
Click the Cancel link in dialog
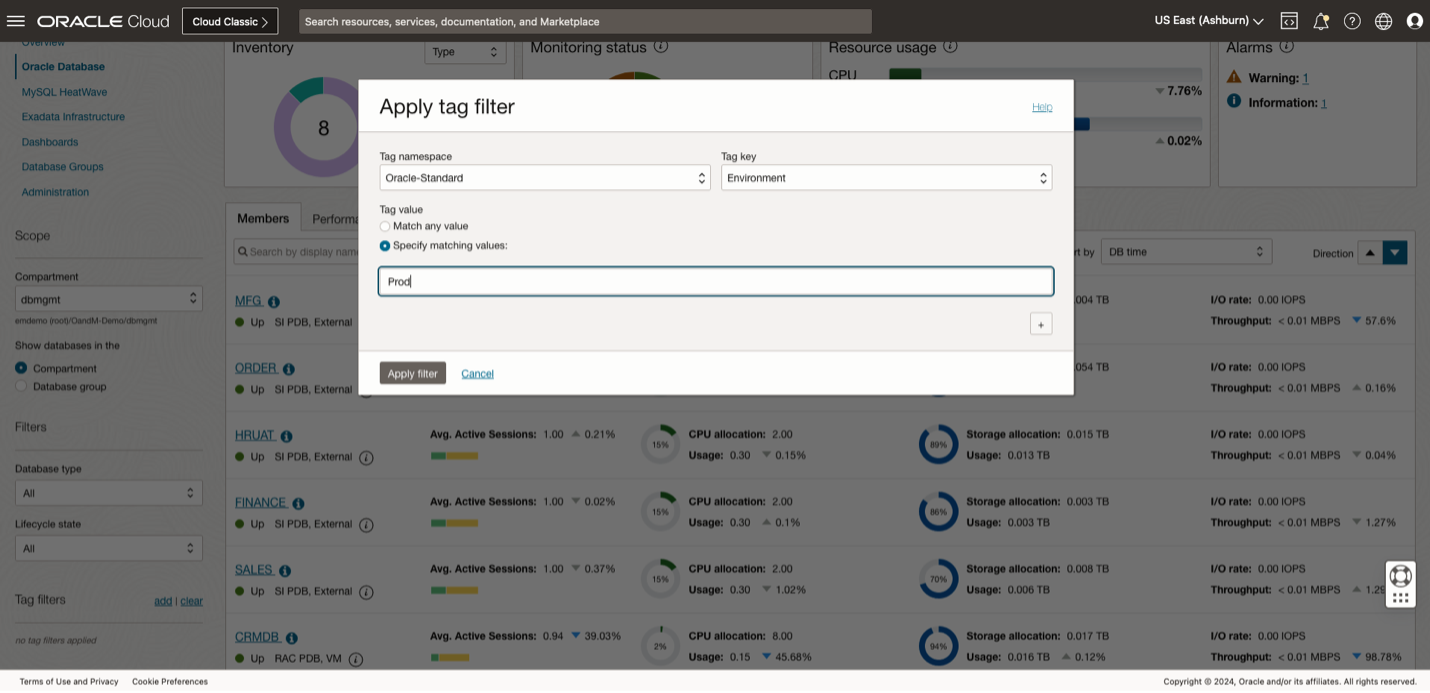click(x=477, y=374)
